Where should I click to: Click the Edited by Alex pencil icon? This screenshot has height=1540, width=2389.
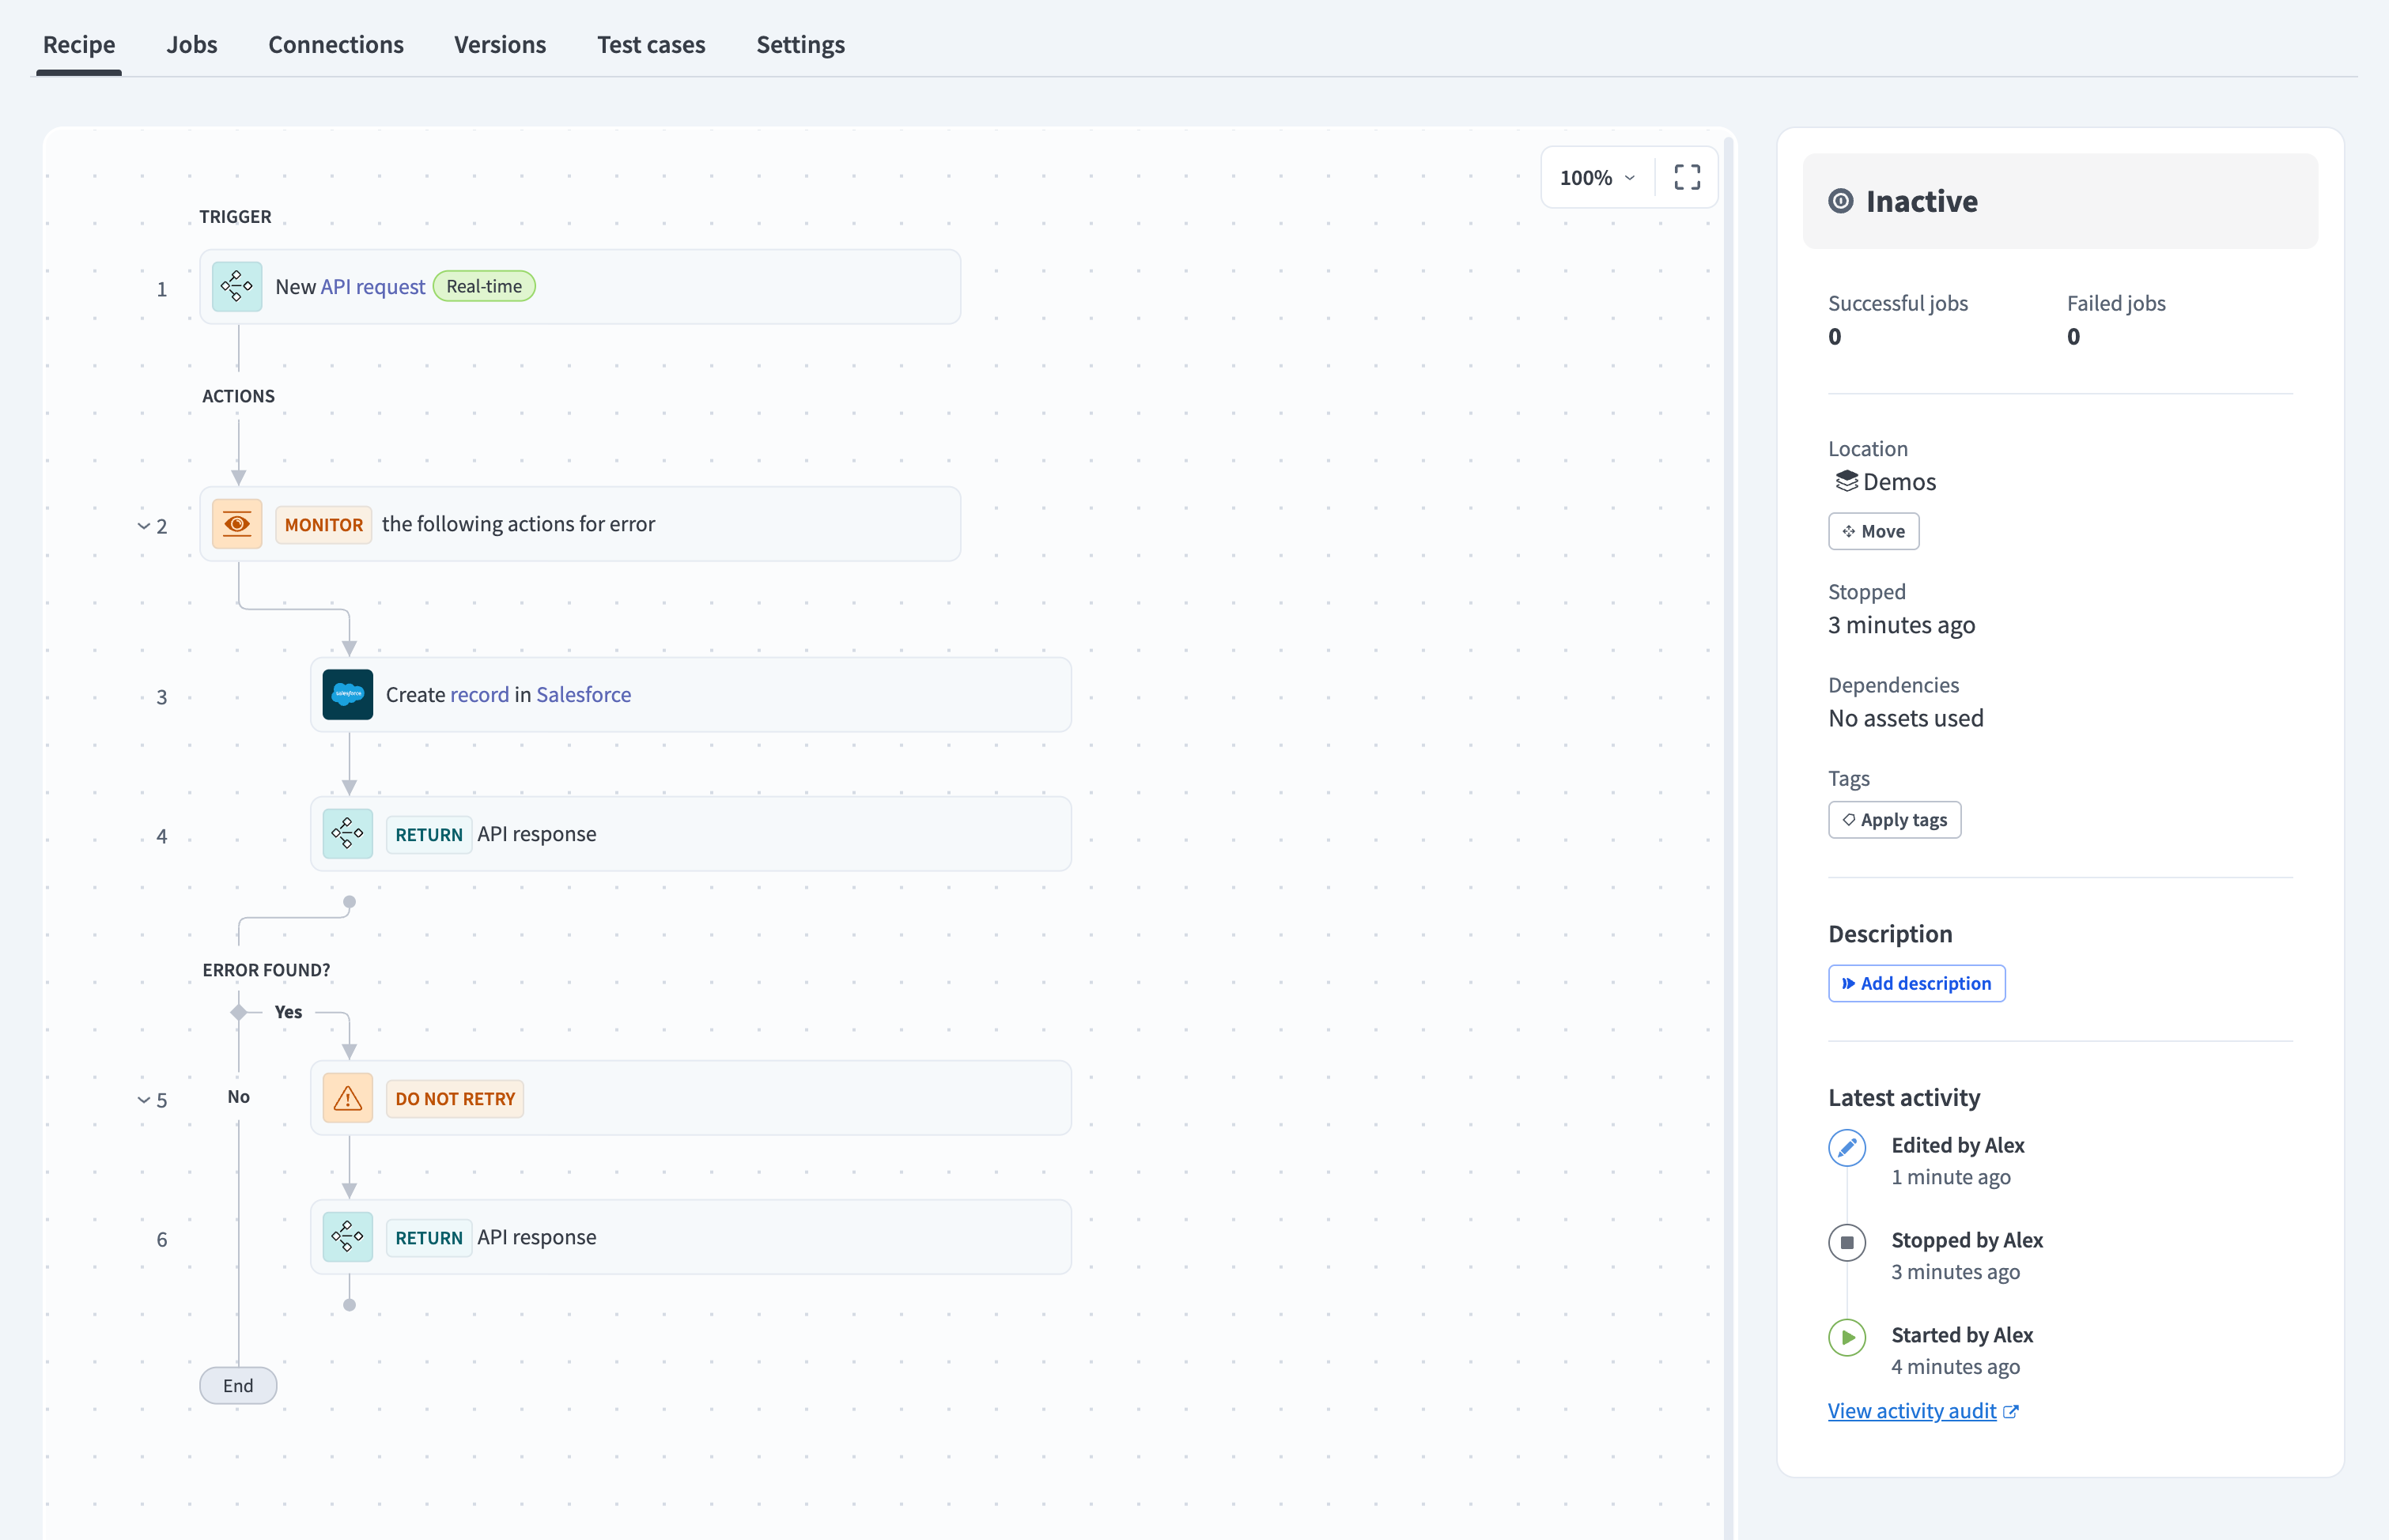(x=1847, y=1147)
